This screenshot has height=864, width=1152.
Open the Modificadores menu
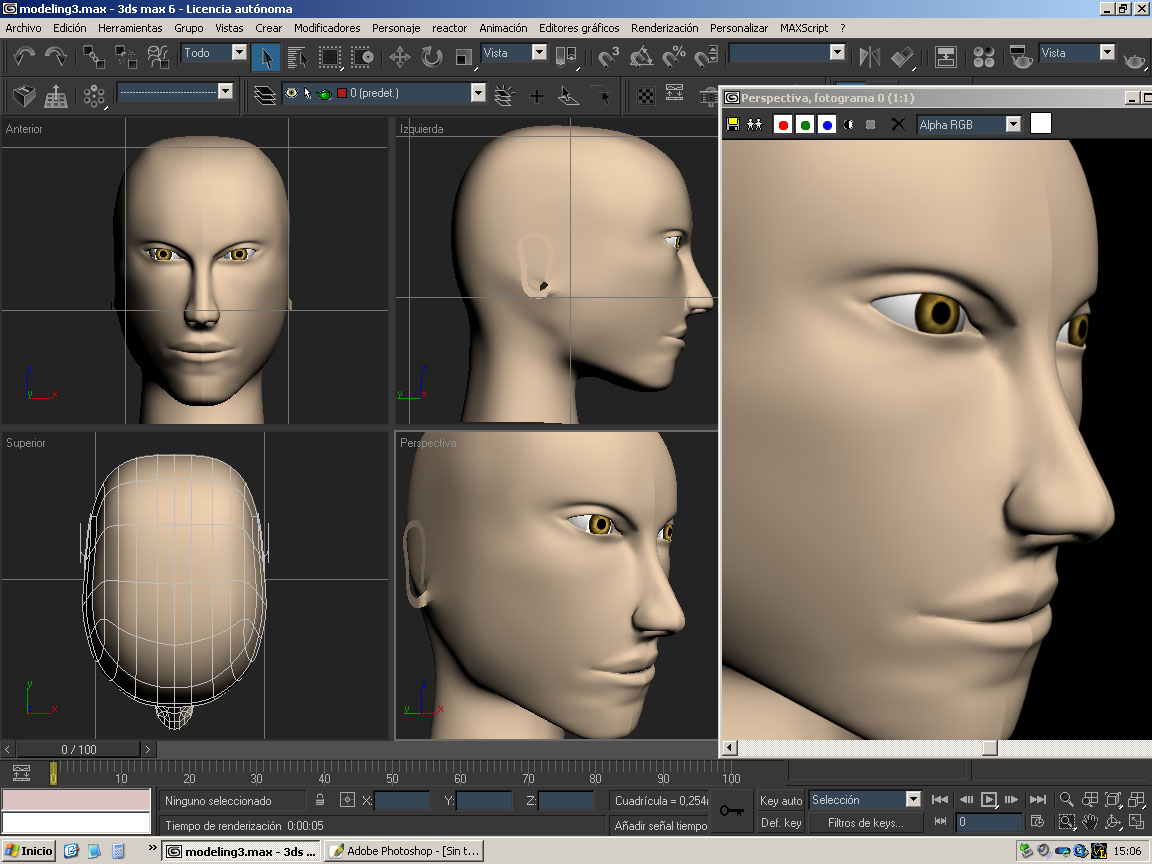327,28
